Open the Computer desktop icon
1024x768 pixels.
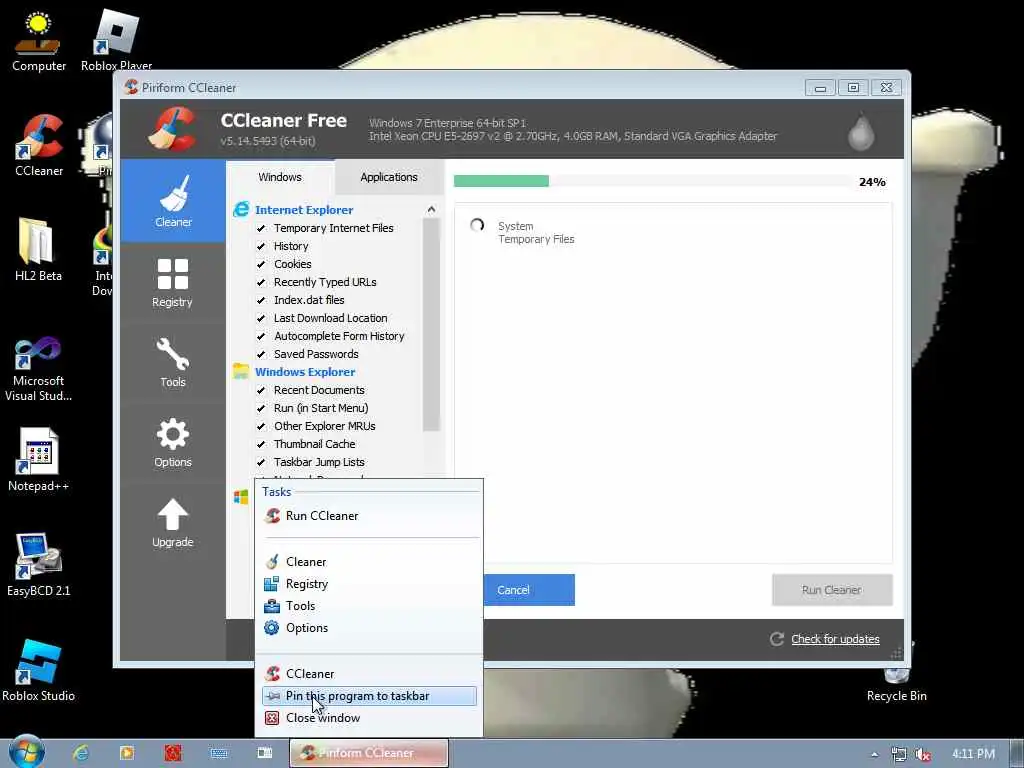39,40
